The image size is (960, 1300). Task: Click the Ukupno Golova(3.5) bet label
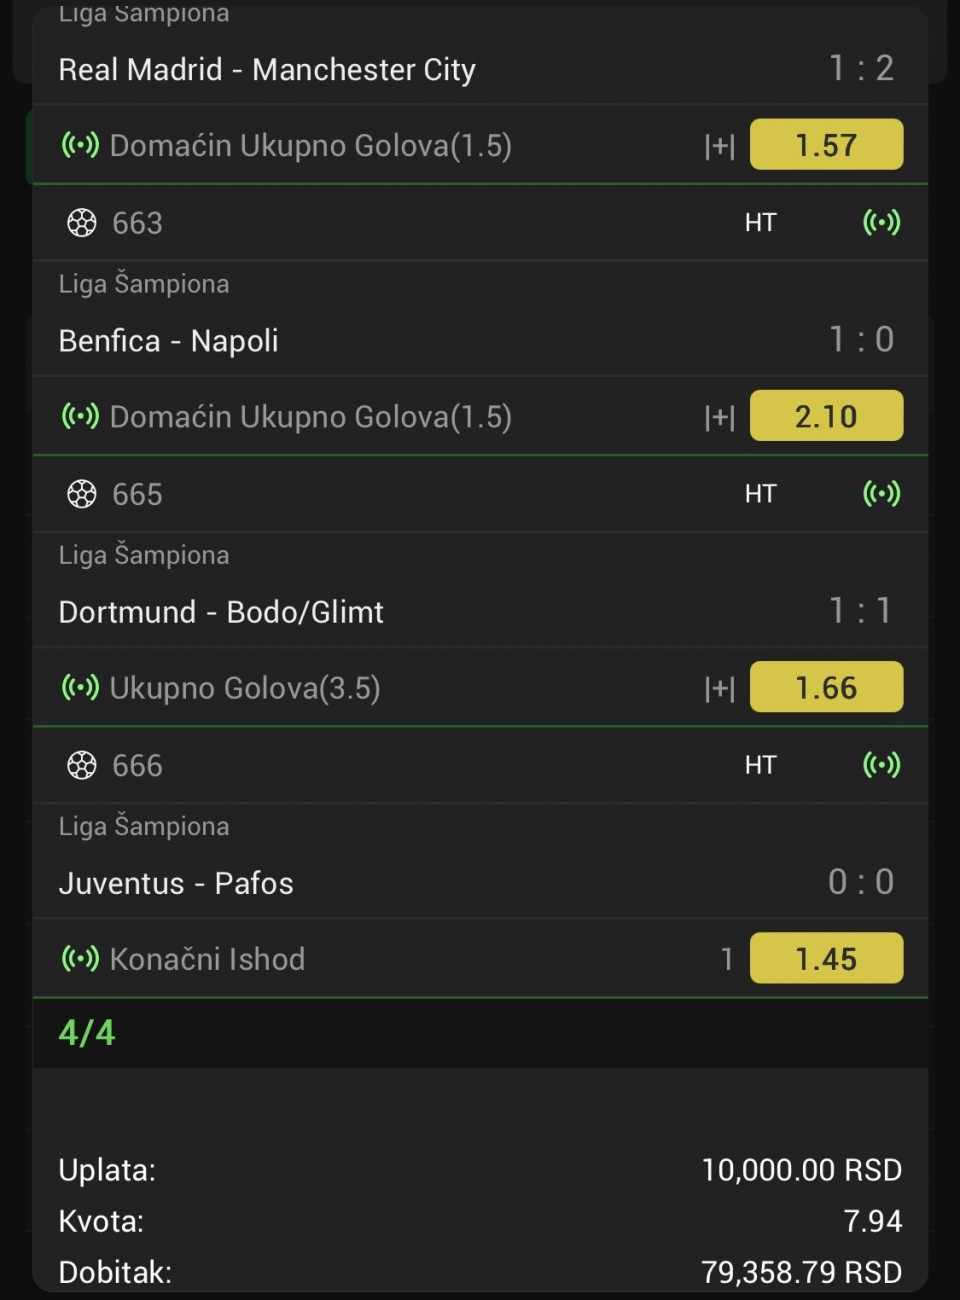point(245,689)
